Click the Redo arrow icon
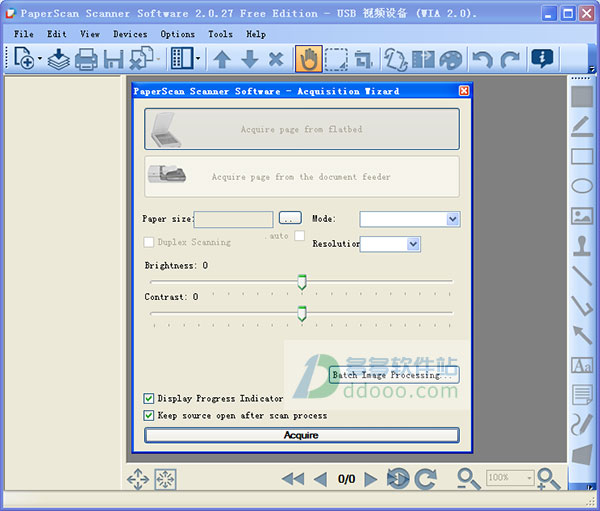The width and height of the screenshot is (600, 511). click(510, 60)
